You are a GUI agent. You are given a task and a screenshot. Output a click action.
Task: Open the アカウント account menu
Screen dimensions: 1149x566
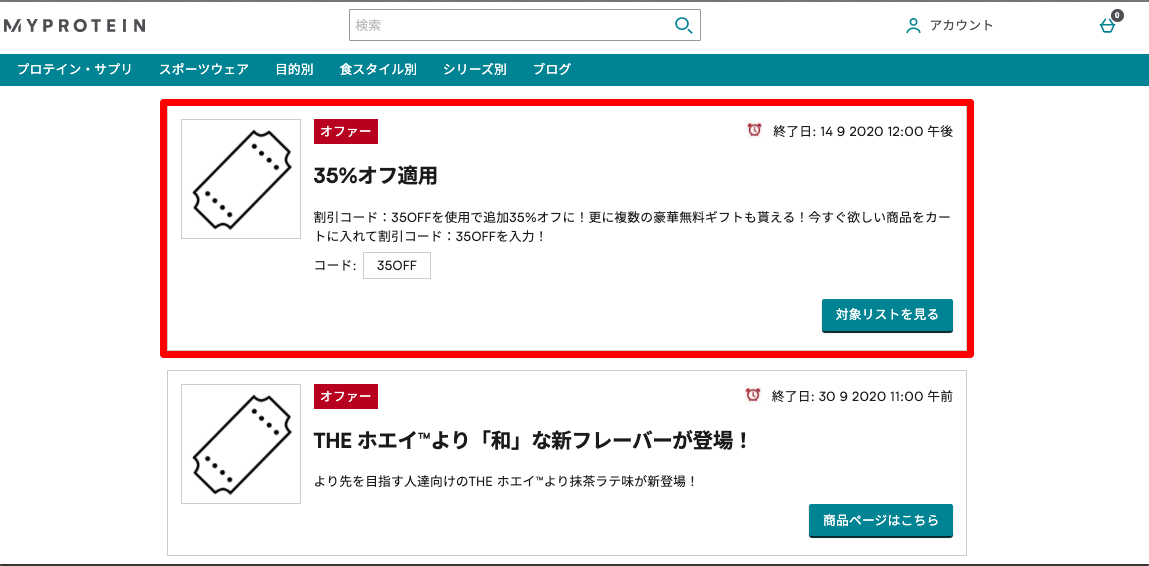pyautogui.click(x=950, y=26)
